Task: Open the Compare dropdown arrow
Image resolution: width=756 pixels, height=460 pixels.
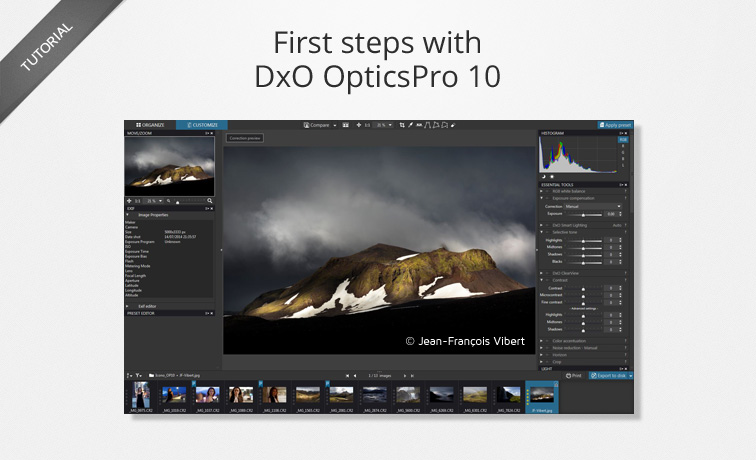Action: pos(335,125)
